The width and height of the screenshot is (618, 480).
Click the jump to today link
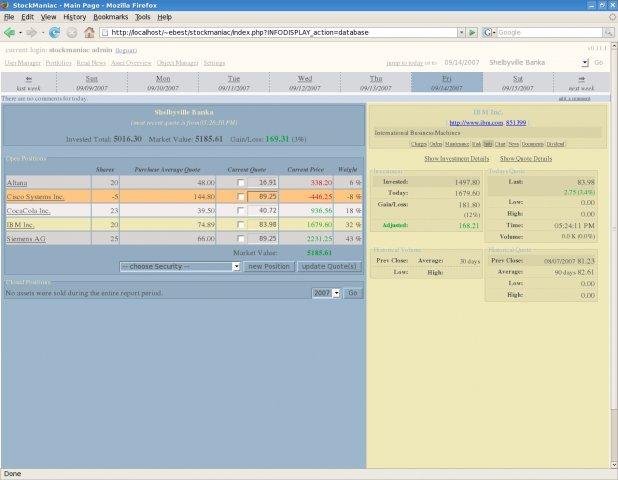[x=405, y=63]
